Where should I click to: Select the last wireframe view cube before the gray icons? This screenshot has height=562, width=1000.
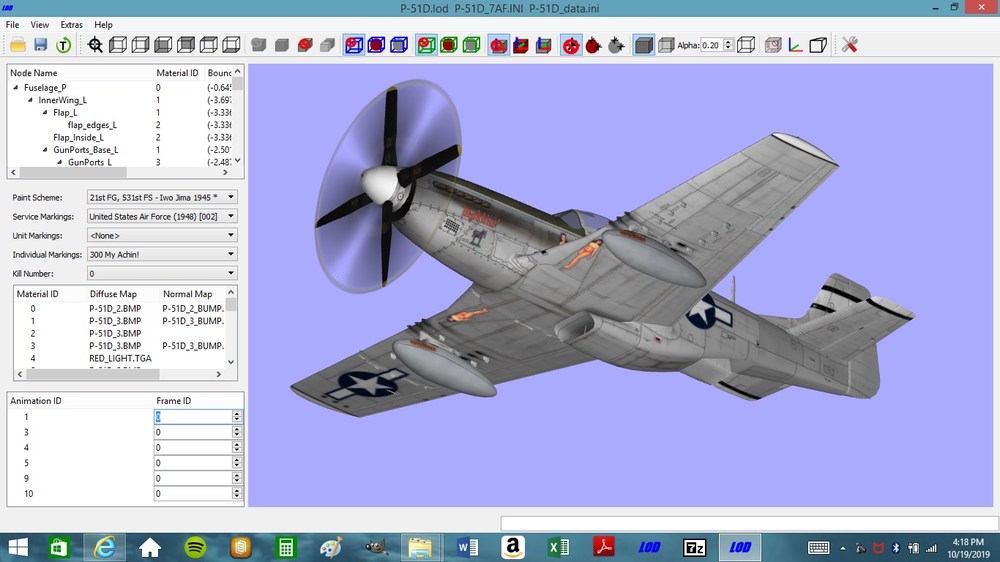[x=231, y=45]
